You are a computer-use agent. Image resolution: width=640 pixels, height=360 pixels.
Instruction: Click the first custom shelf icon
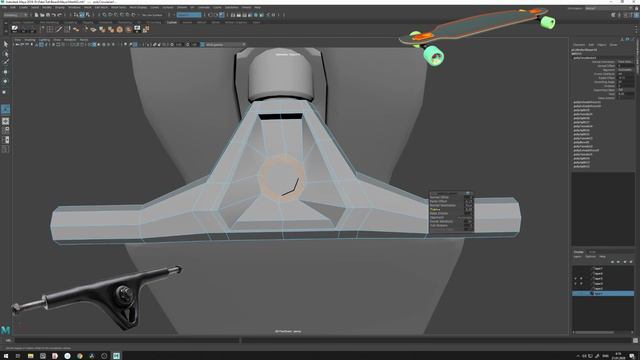[x=15, y=29]
